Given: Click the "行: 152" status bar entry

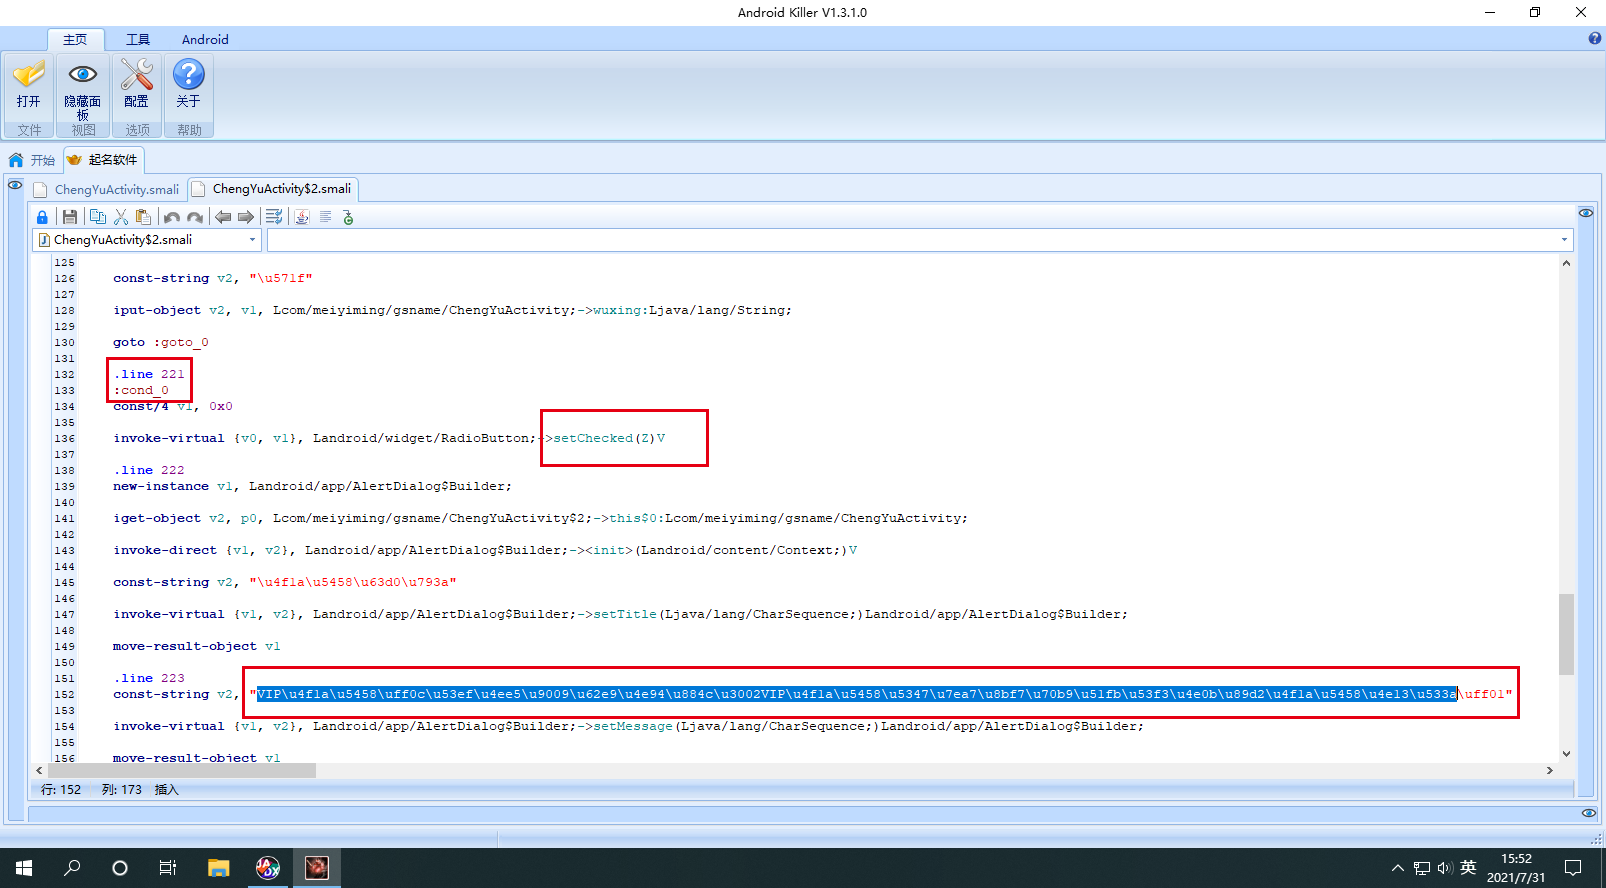Looking at the screenshot, I should point(61,790).
